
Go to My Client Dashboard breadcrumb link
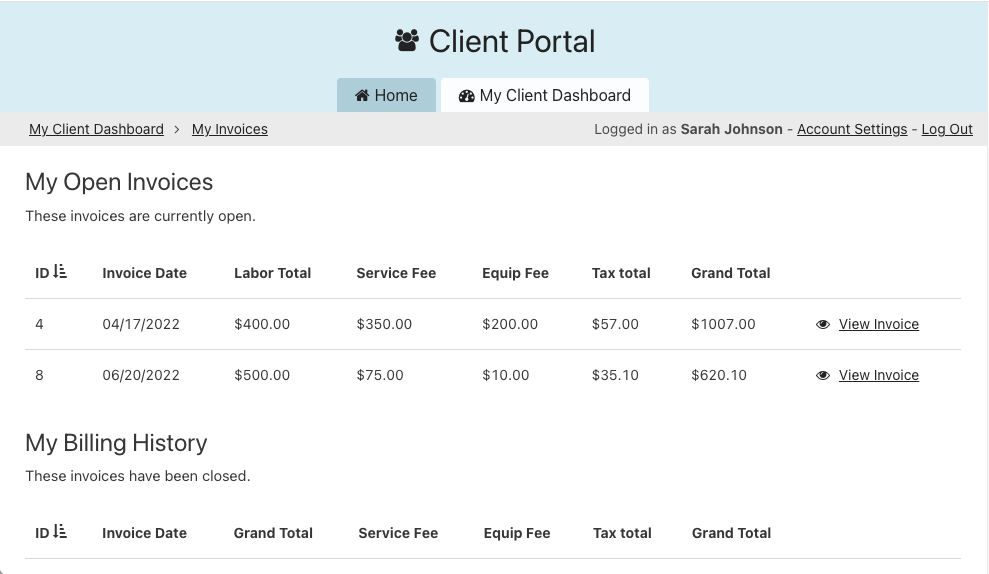[x=96, y=129]
